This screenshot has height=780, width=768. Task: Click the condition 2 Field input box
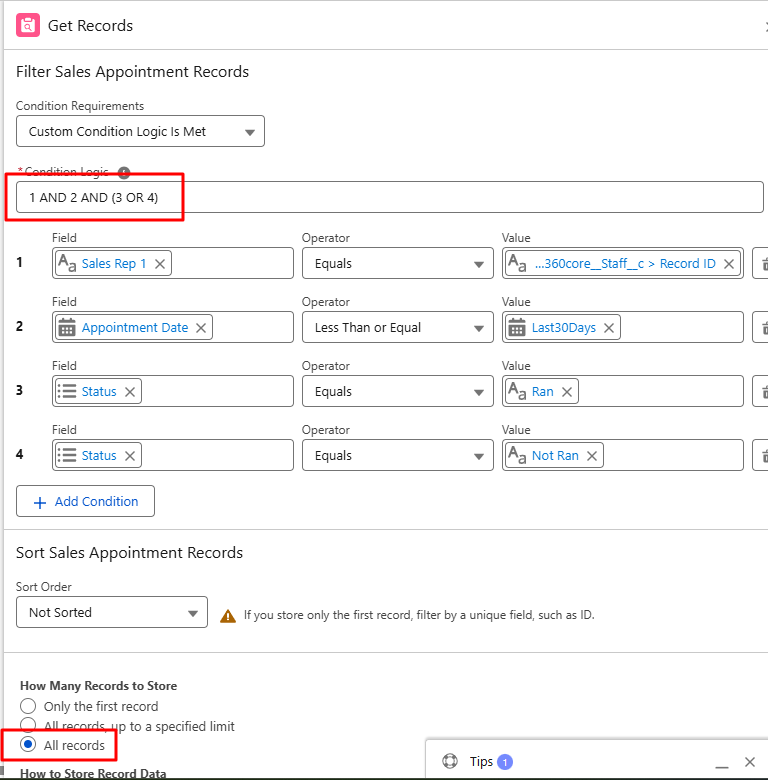click(173, 328)
